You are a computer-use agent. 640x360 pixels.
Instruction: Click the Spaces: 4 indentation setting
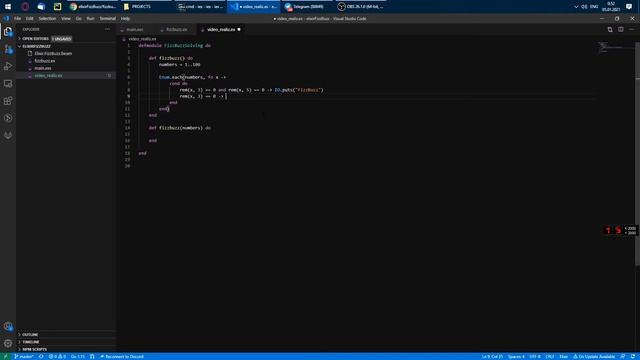click(x=516, y=356)
